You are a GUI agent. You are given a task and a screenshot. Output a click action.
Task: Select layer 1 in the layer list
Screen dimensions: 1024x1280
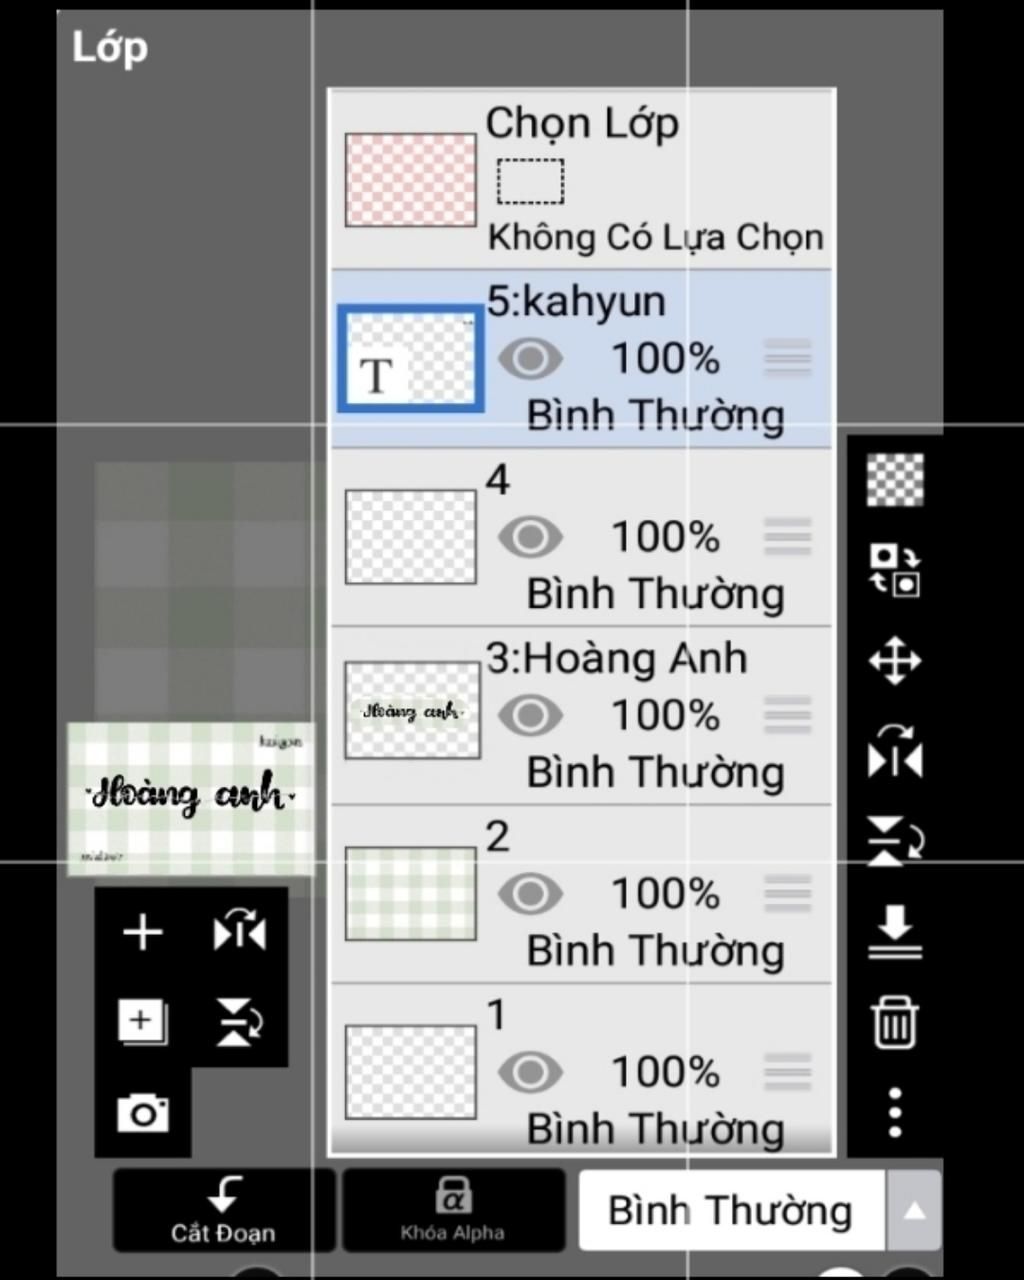(581, 1069)
